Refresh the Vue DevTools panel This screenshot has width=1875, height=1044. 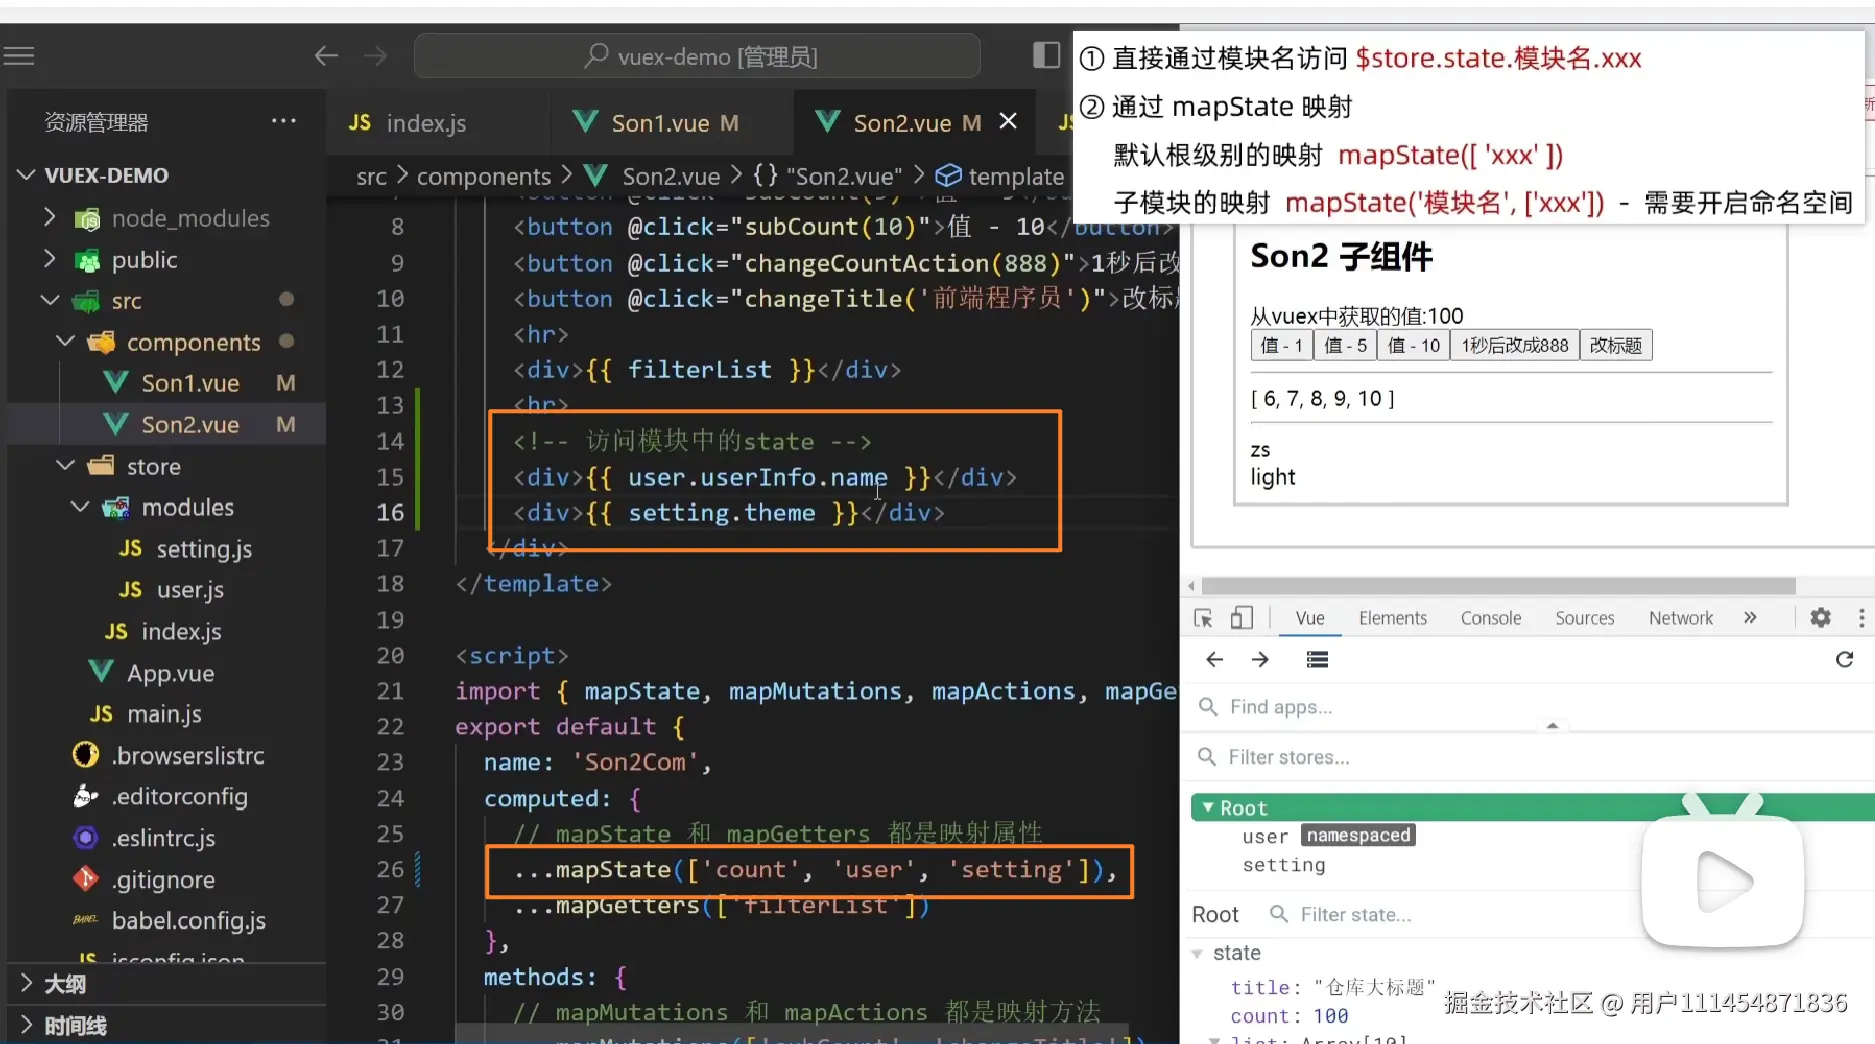pyautogui.click(x=1844, y=659)
